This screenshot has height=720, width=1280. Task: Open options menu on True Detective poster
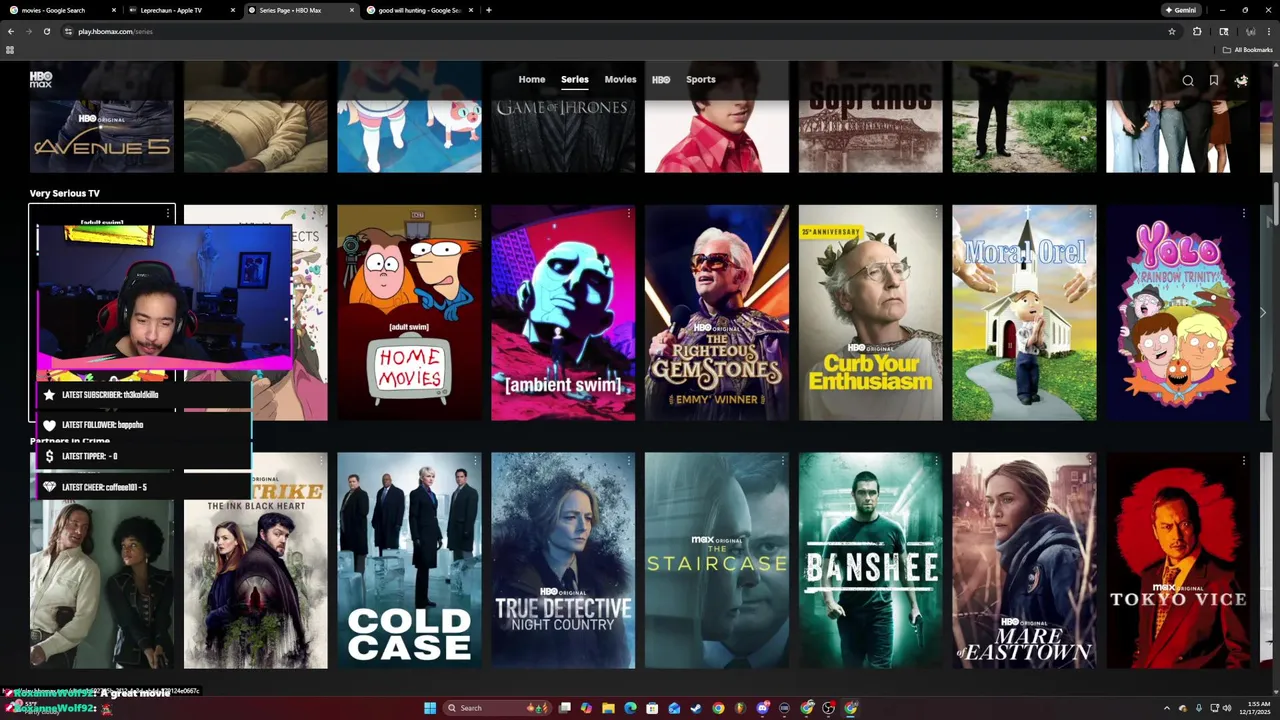pyautogui.click(x=629, y=461)
